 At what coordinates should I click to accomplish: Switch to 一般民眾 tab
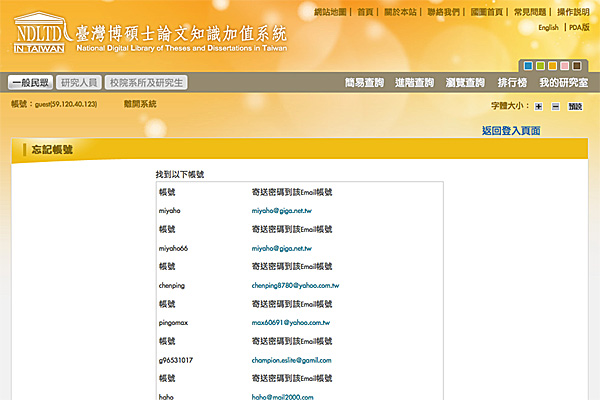tap(30, 83)
